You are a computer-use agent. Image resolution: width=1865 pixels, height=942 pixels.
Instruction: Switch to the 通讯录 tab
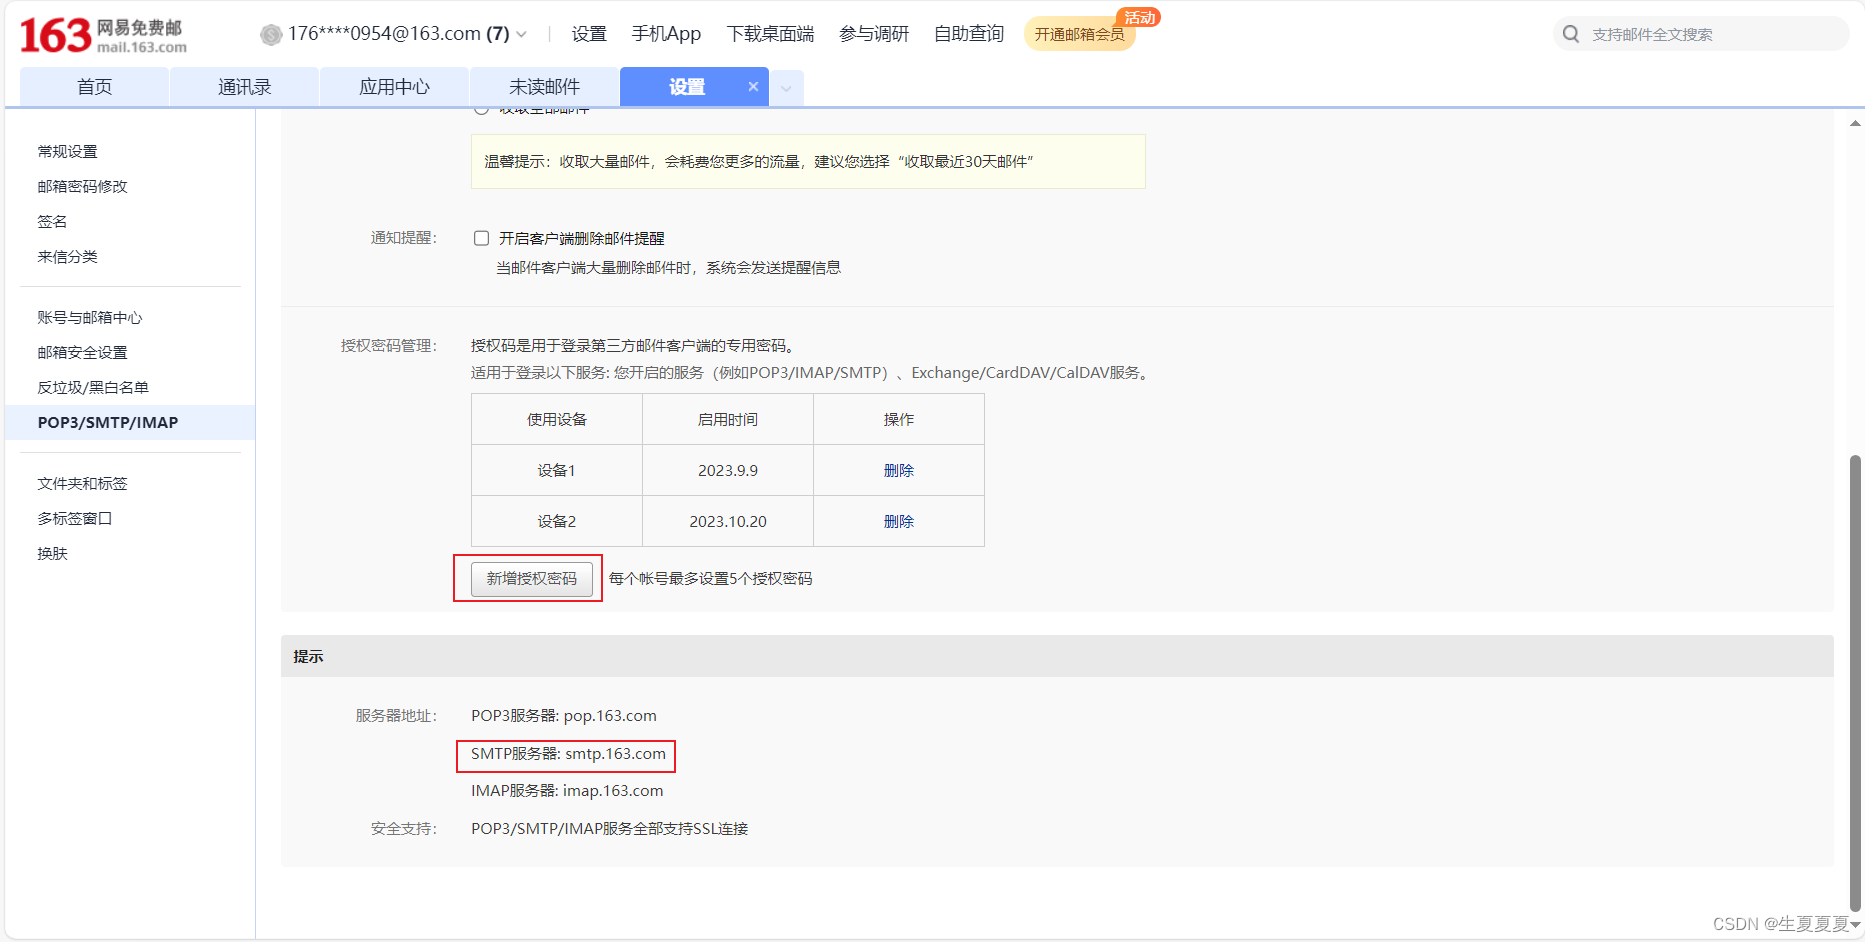[244, 87]
